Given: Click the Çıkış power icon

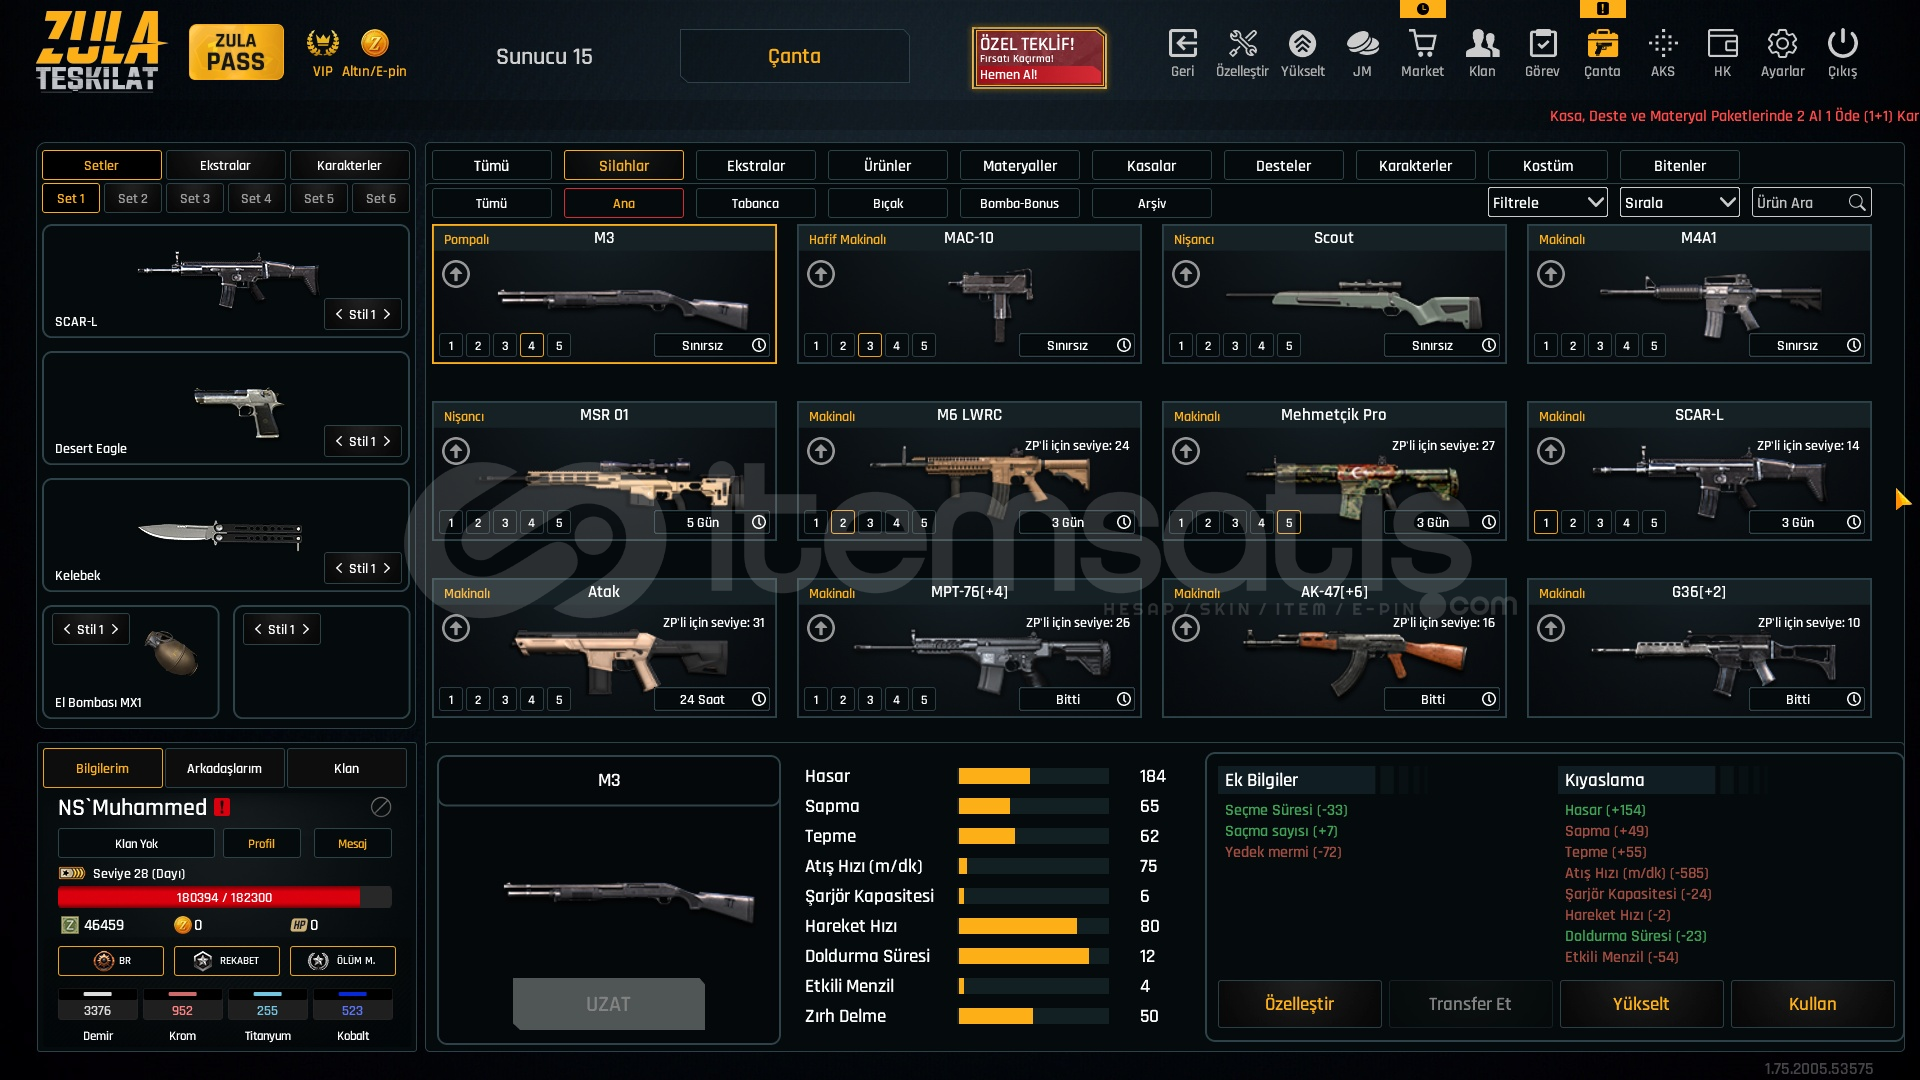Looking at the screenshot, I should (1842, 45).
